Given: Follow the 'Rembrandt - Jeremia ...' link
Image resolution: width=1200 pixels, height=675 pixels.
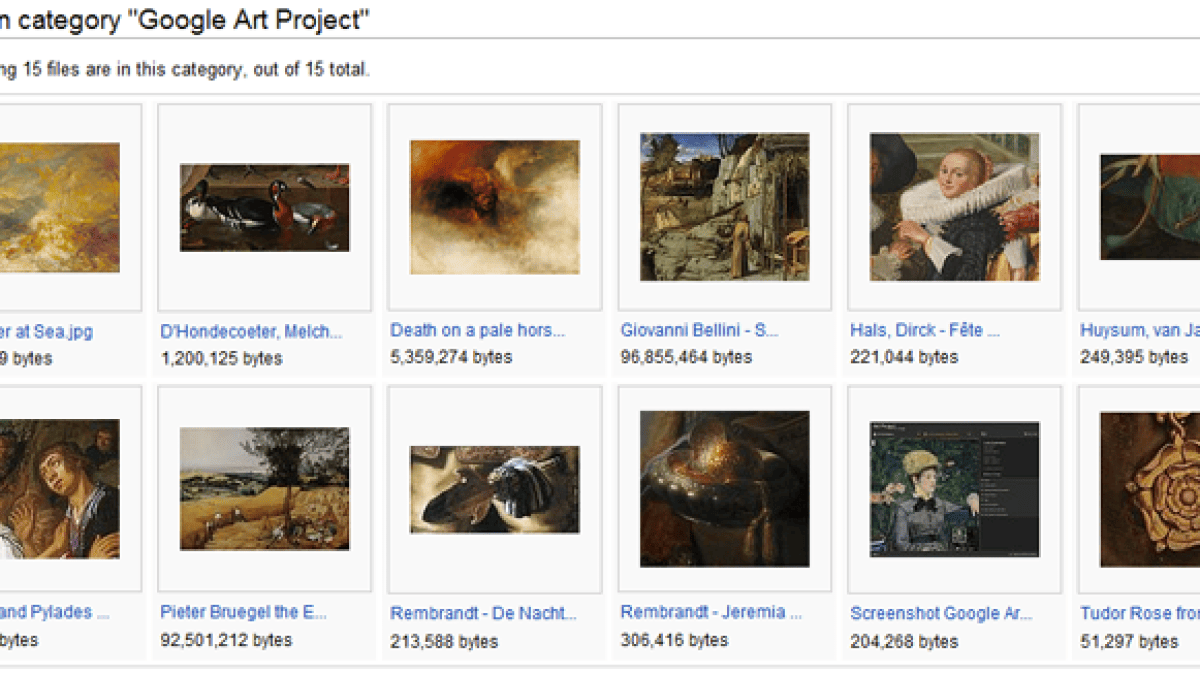Looking at the screenshot, I should [711, 612].
